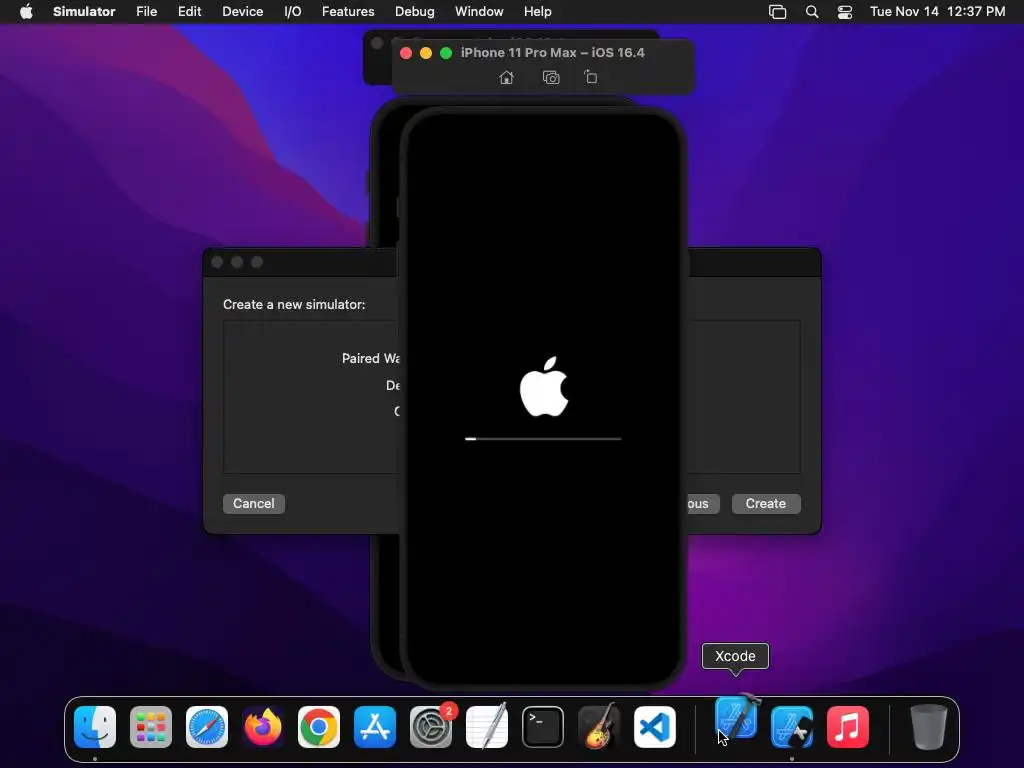
Task: Take a screenshot with the simulator camera icon
Action: (551, 78)
